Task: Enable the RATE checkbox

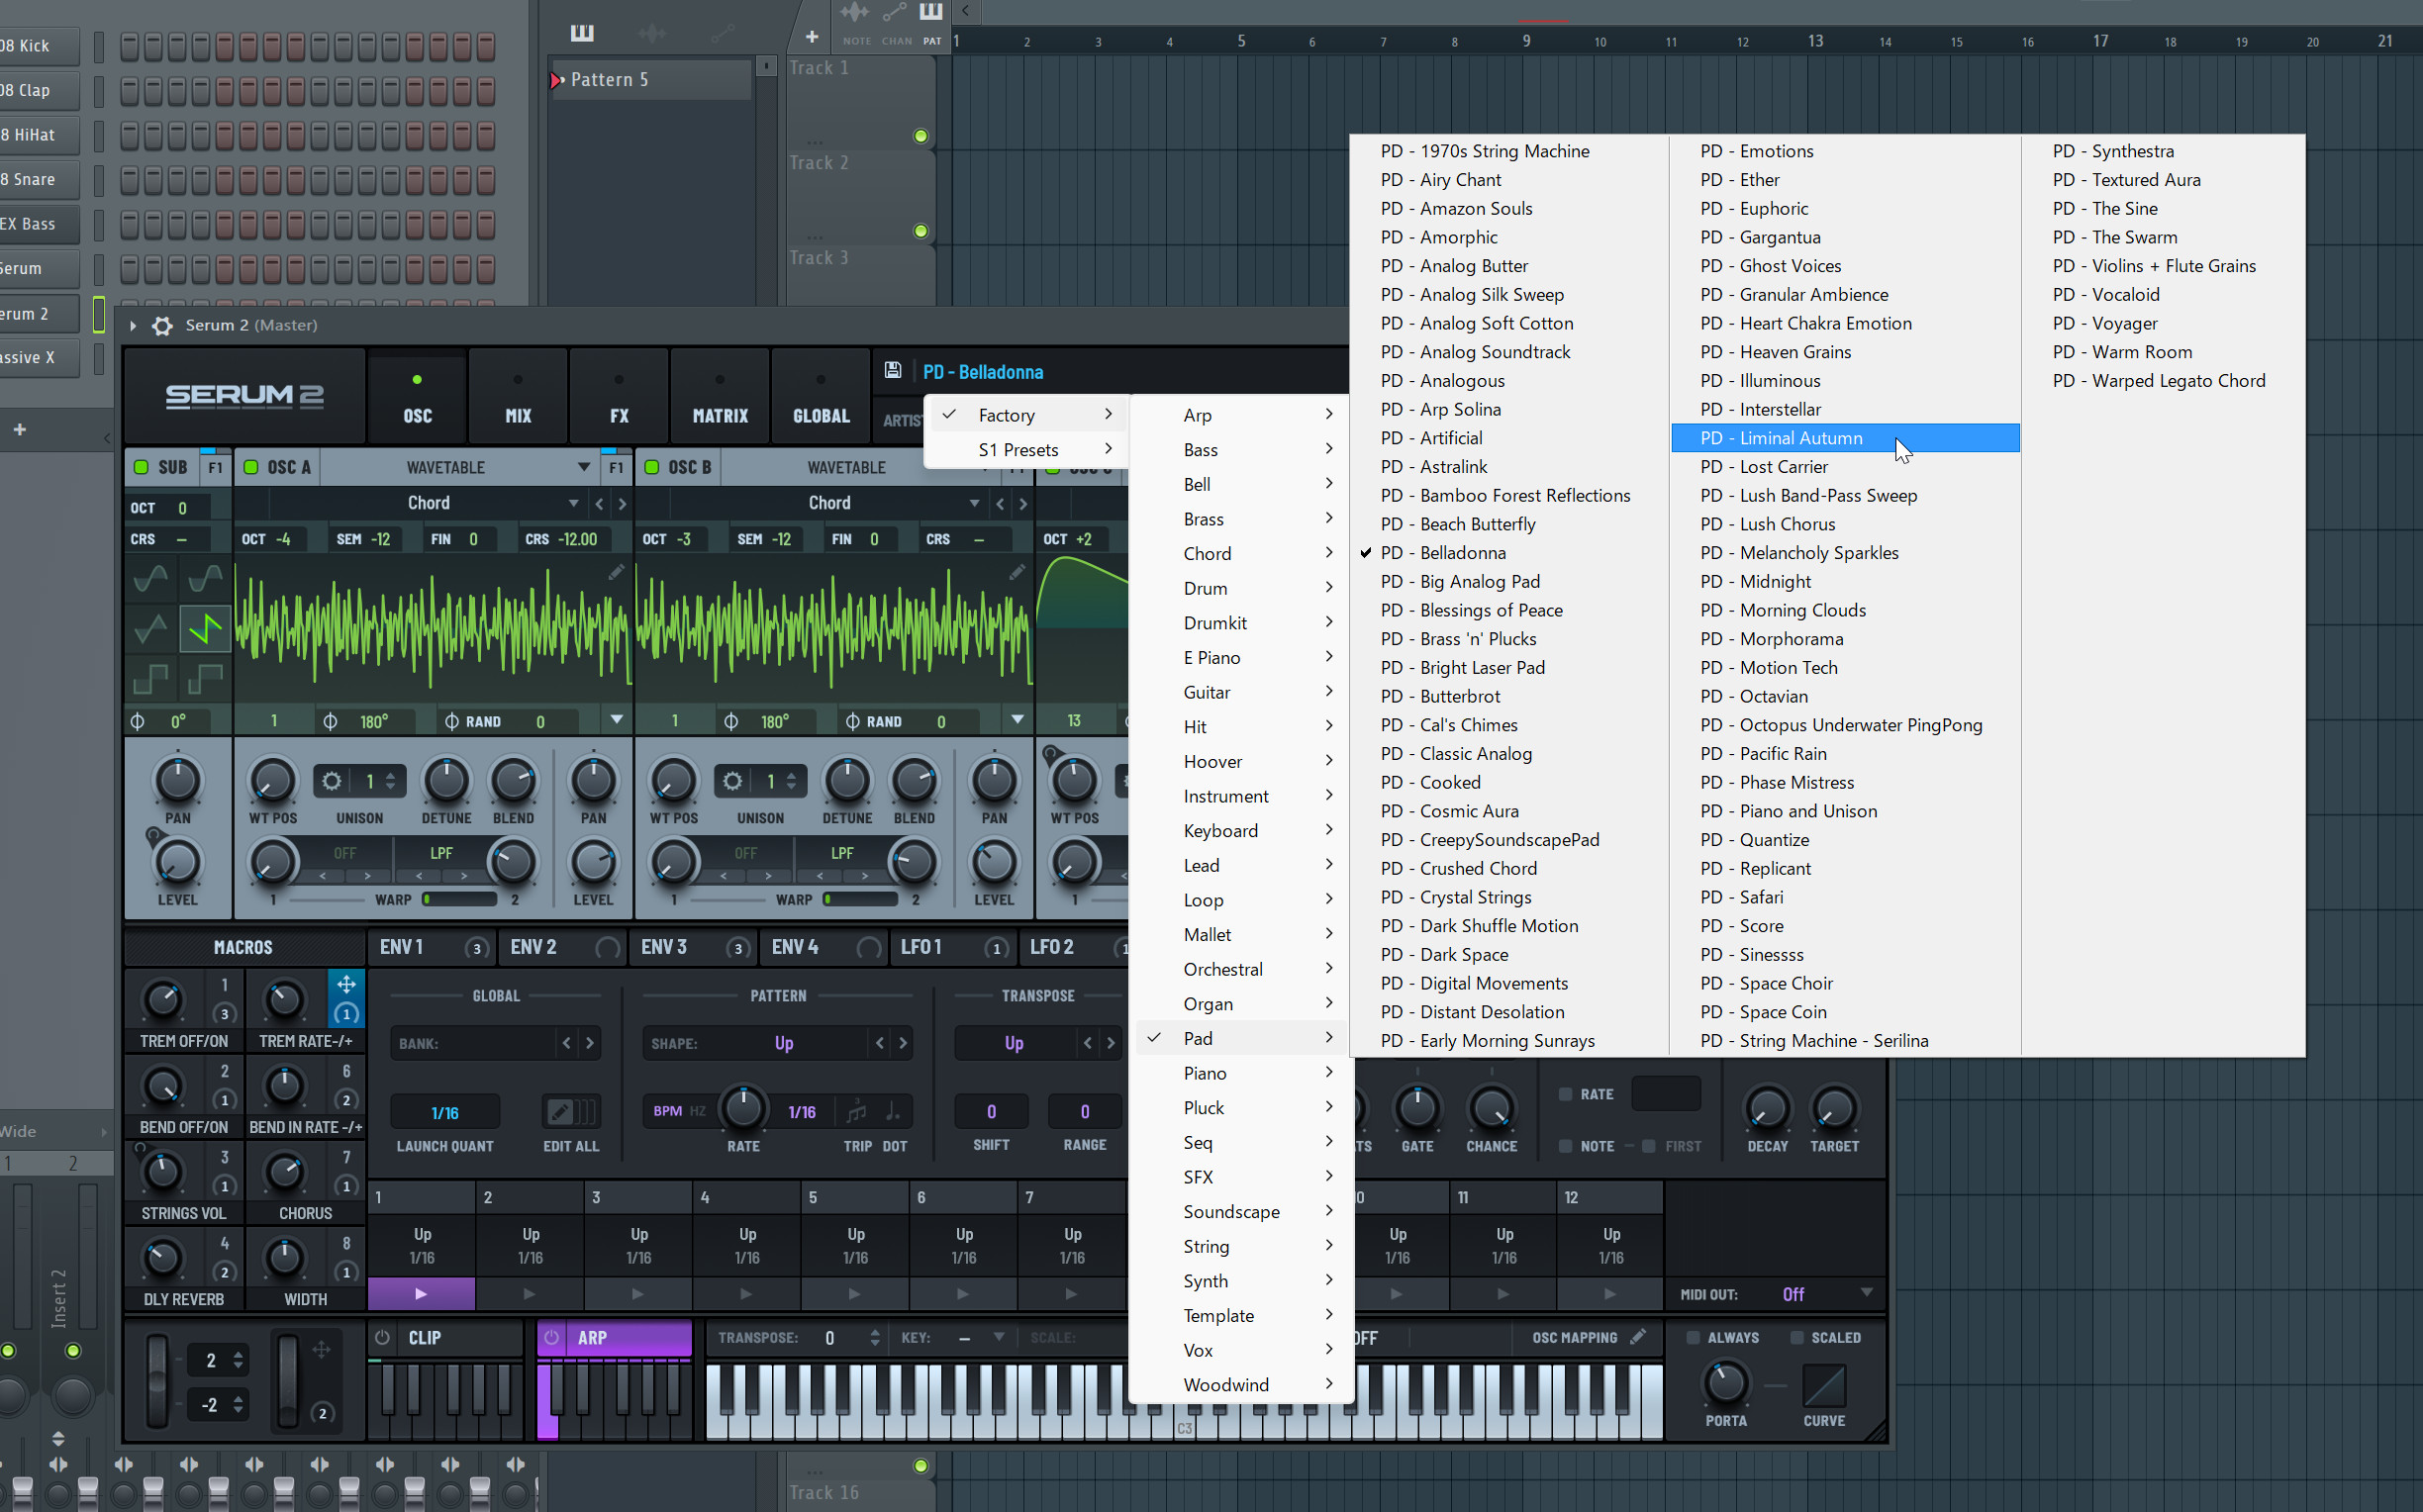Action: pyautogui.click(x=1565, y=1094)
